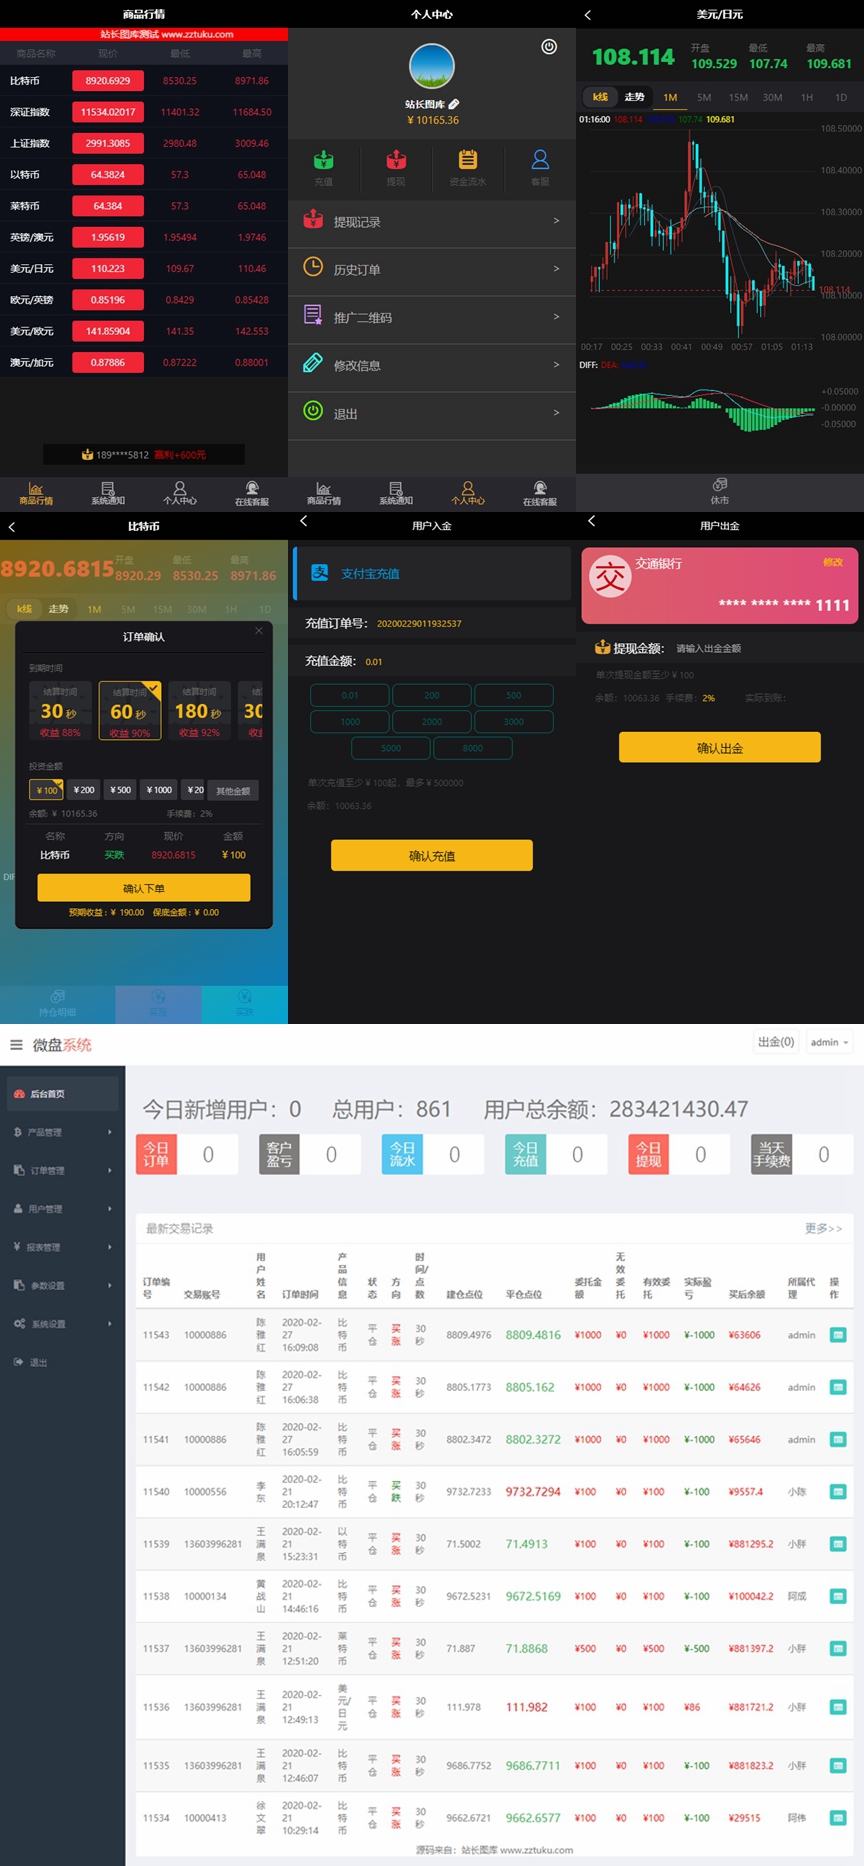Choose the 180秒 settlement time option
Viewport: 864px width, 1866px height.
(x=198, y=711)
